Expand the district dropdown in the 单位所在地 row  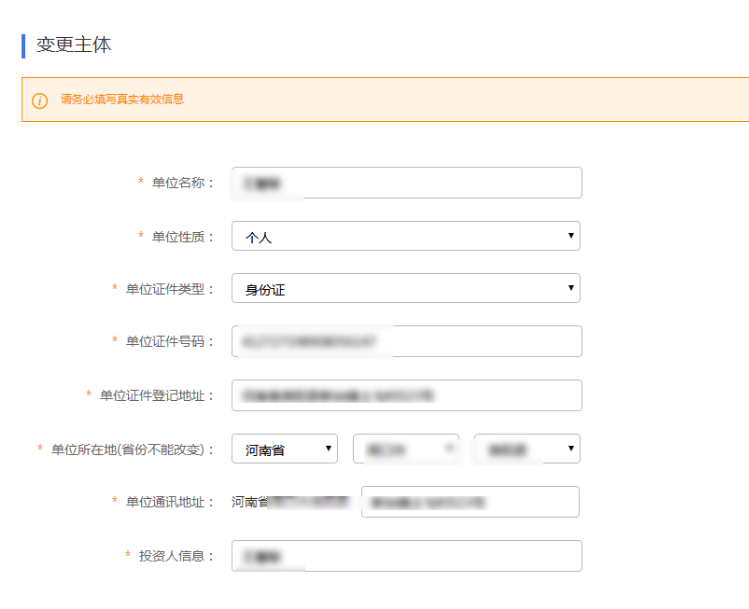point(527,449)
